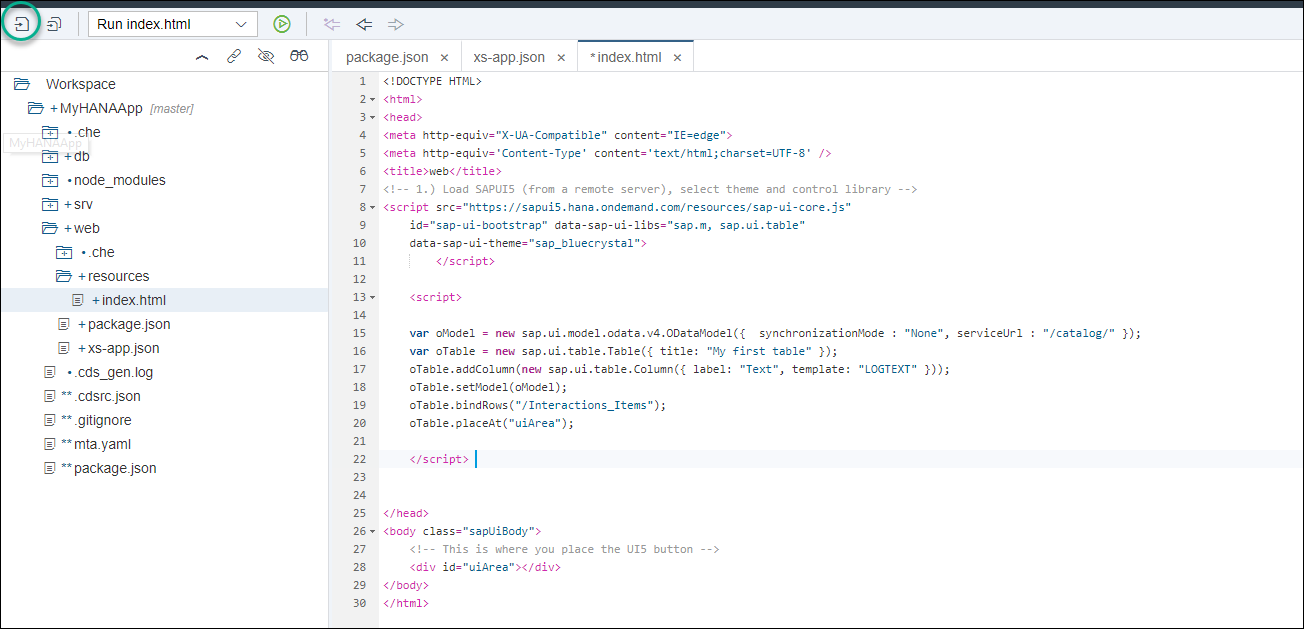Image resolution: width=1304 pixels, height=629 pixels.
Task: Run the app with green play button
Action: tap(282, 23)
